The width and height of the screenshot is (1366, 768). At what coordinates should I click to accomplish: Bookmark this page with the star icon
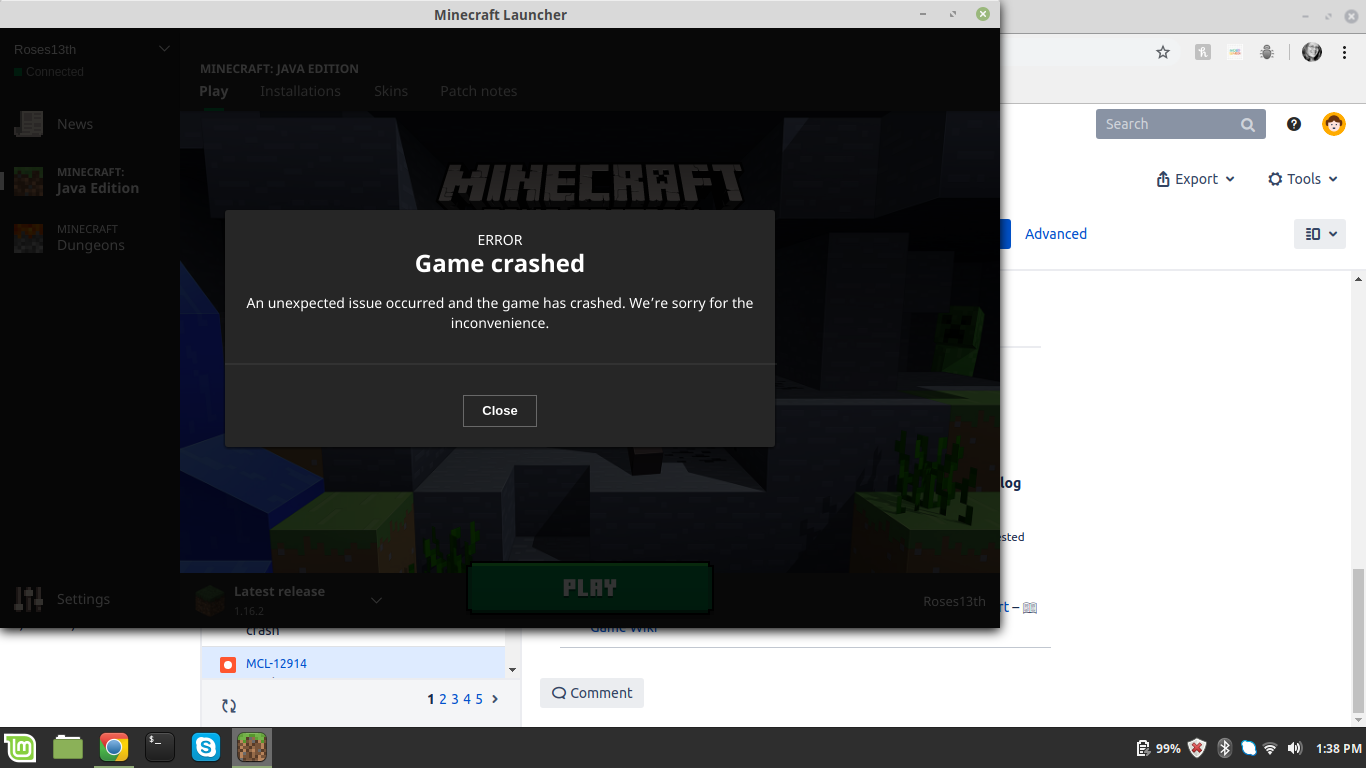[1163, 53]
